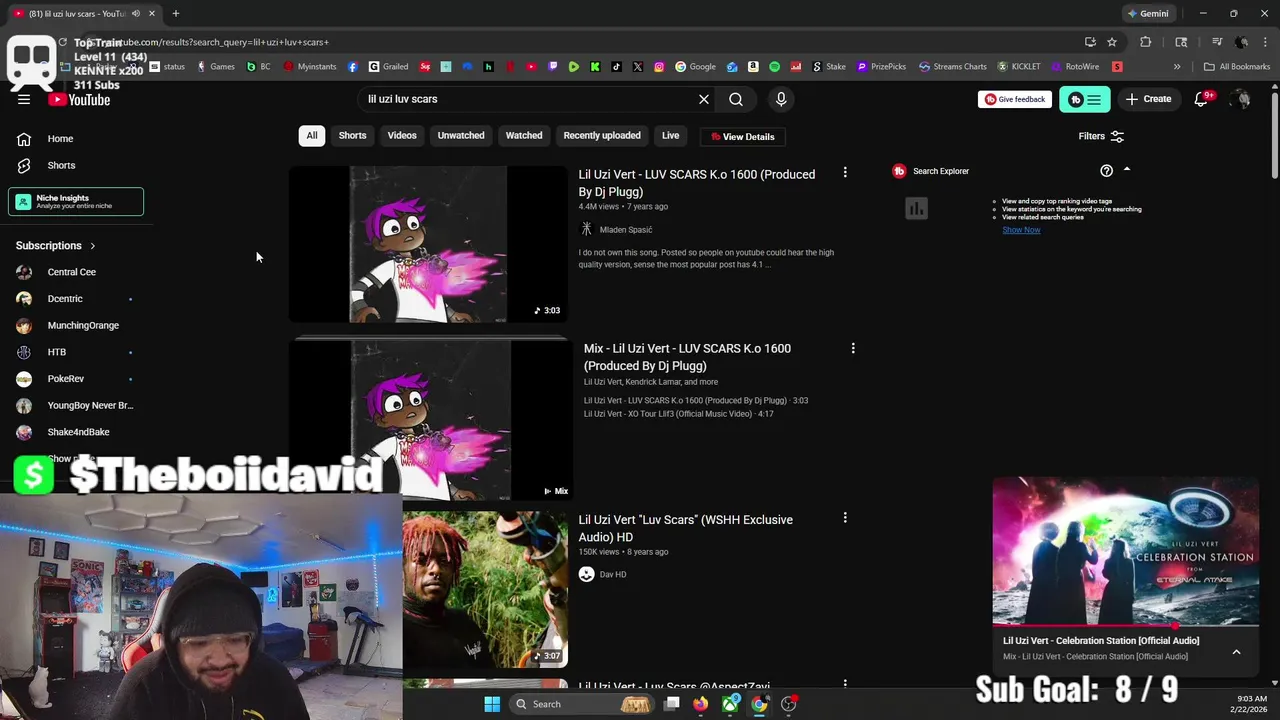Expand the Celebration Station mini player chevron
This screenshot has width=1280, height=720.
[x=1236, y=652]
